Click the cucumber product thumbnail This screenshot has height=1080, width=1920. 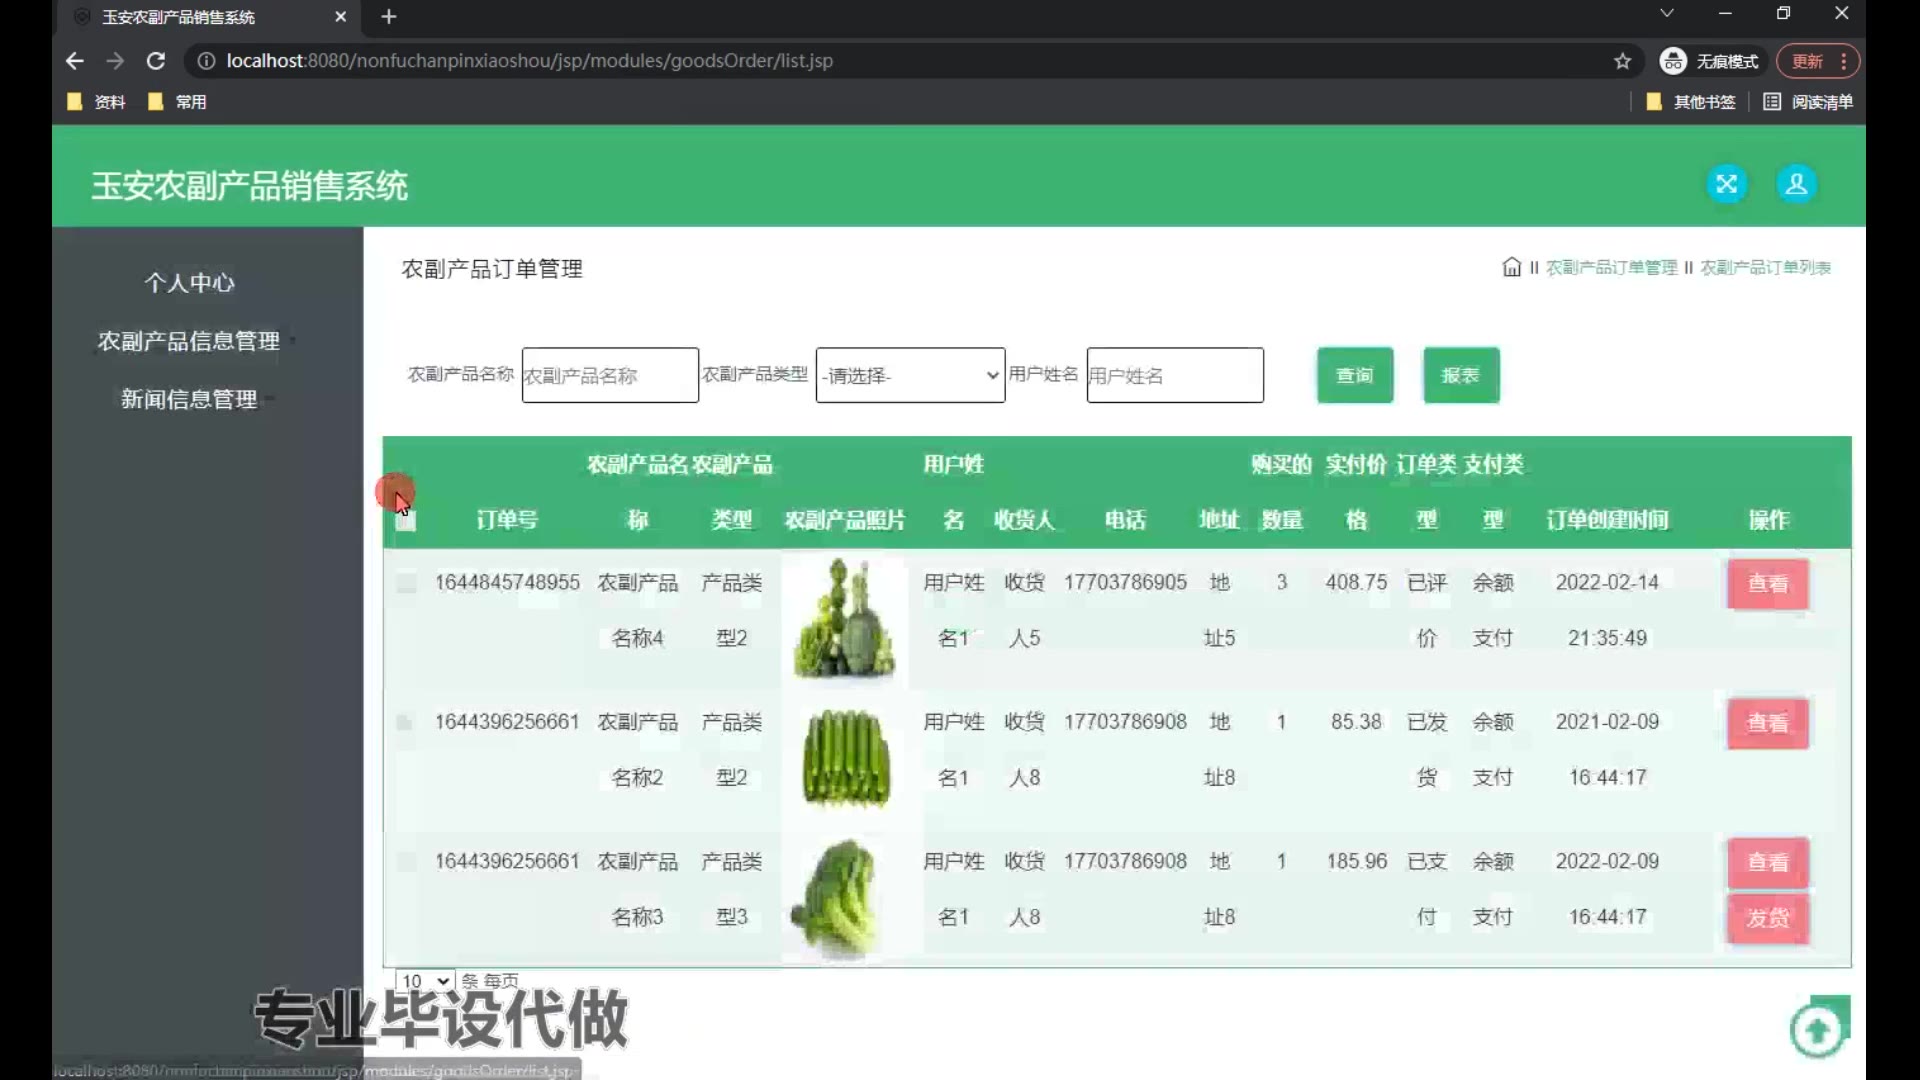point(846,758)
